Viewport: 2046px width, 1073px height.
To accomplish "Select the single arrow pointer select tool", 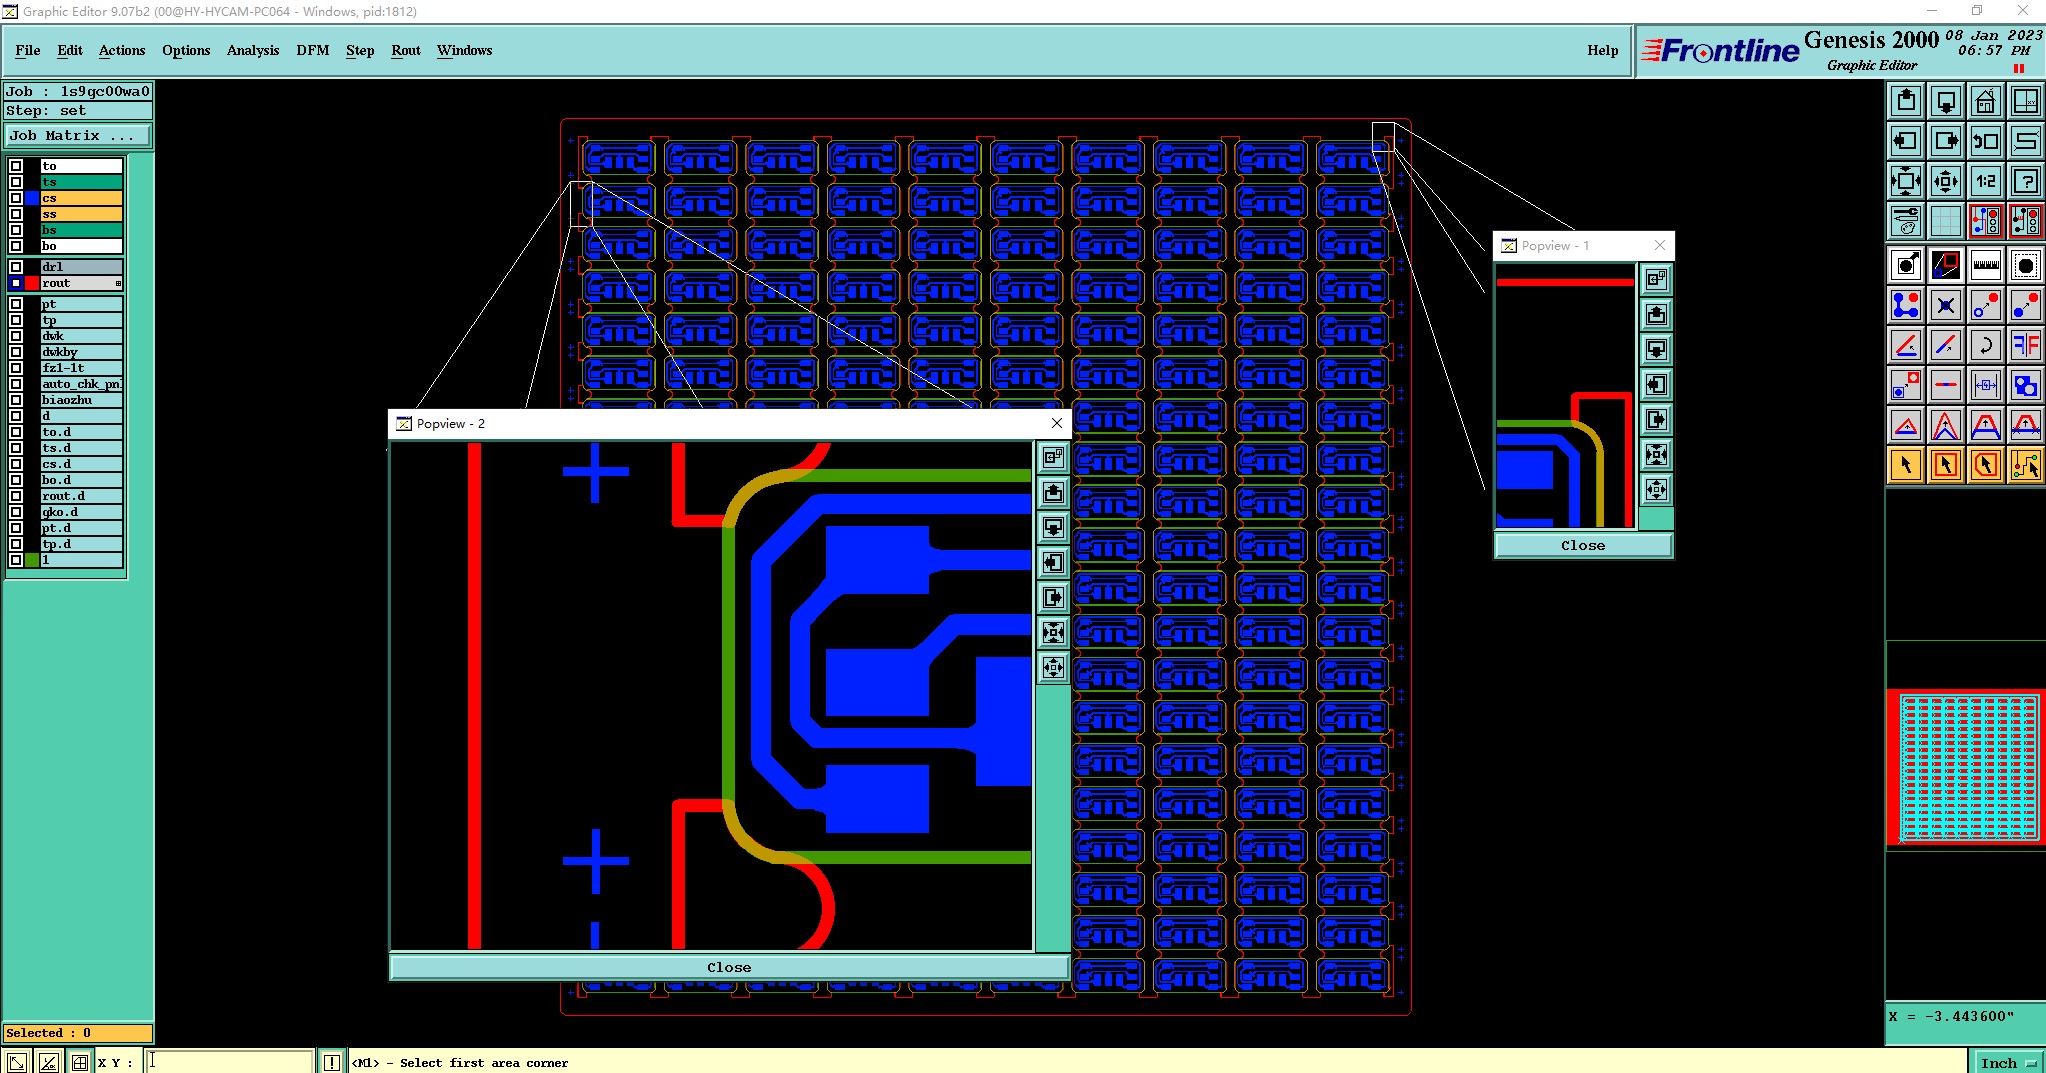I will [x=1906, y=465].
